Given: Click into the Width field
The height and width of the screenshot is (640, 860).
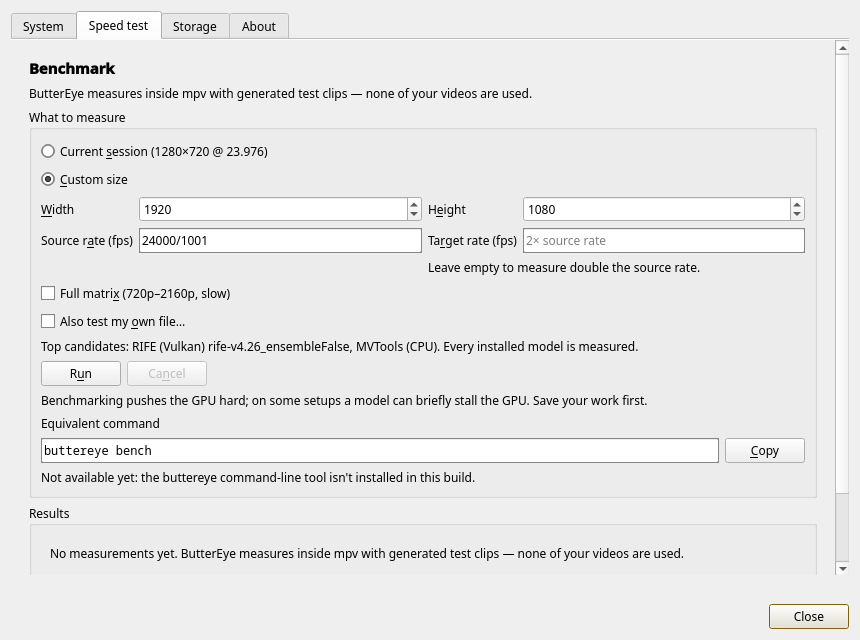Looking at the screenshot, I should coord(273,209).
